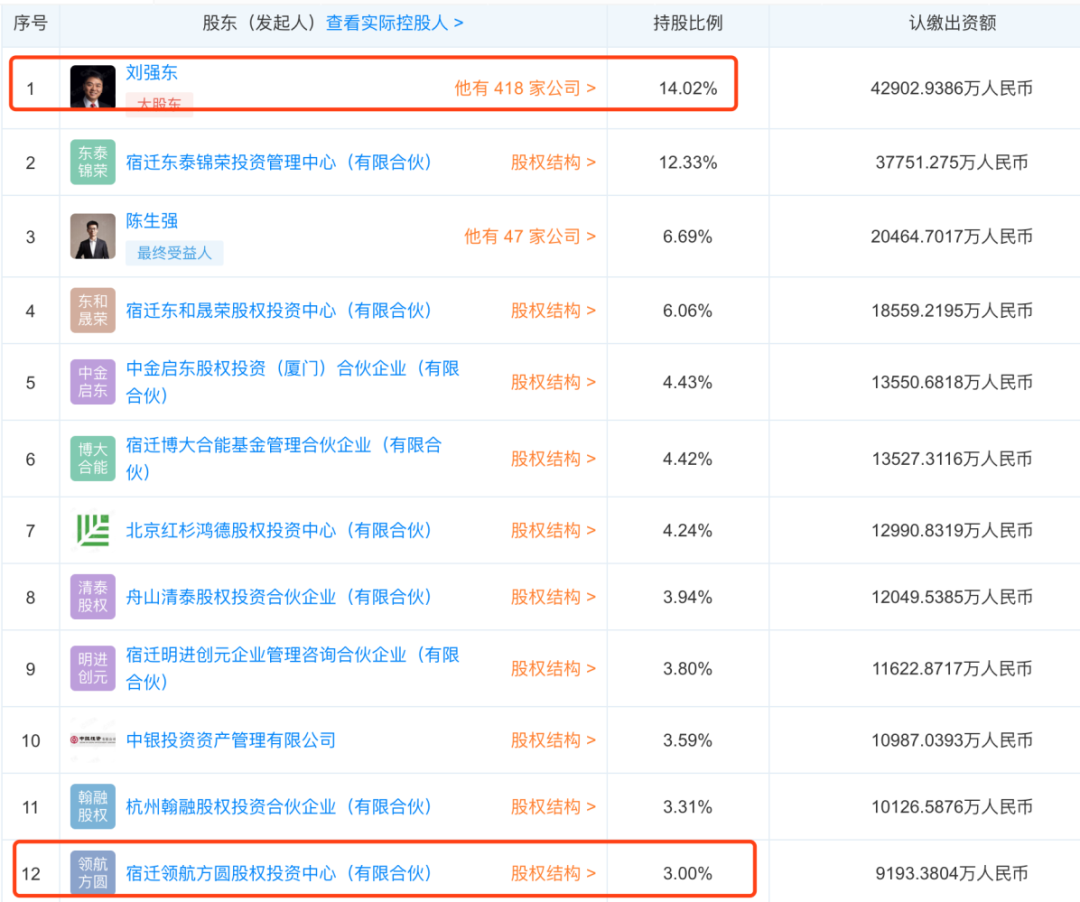Open 宿迁东和晟荣股权投资中心 company link
Viewport: 1080px width, 902px height.
[x=279, y=311]
